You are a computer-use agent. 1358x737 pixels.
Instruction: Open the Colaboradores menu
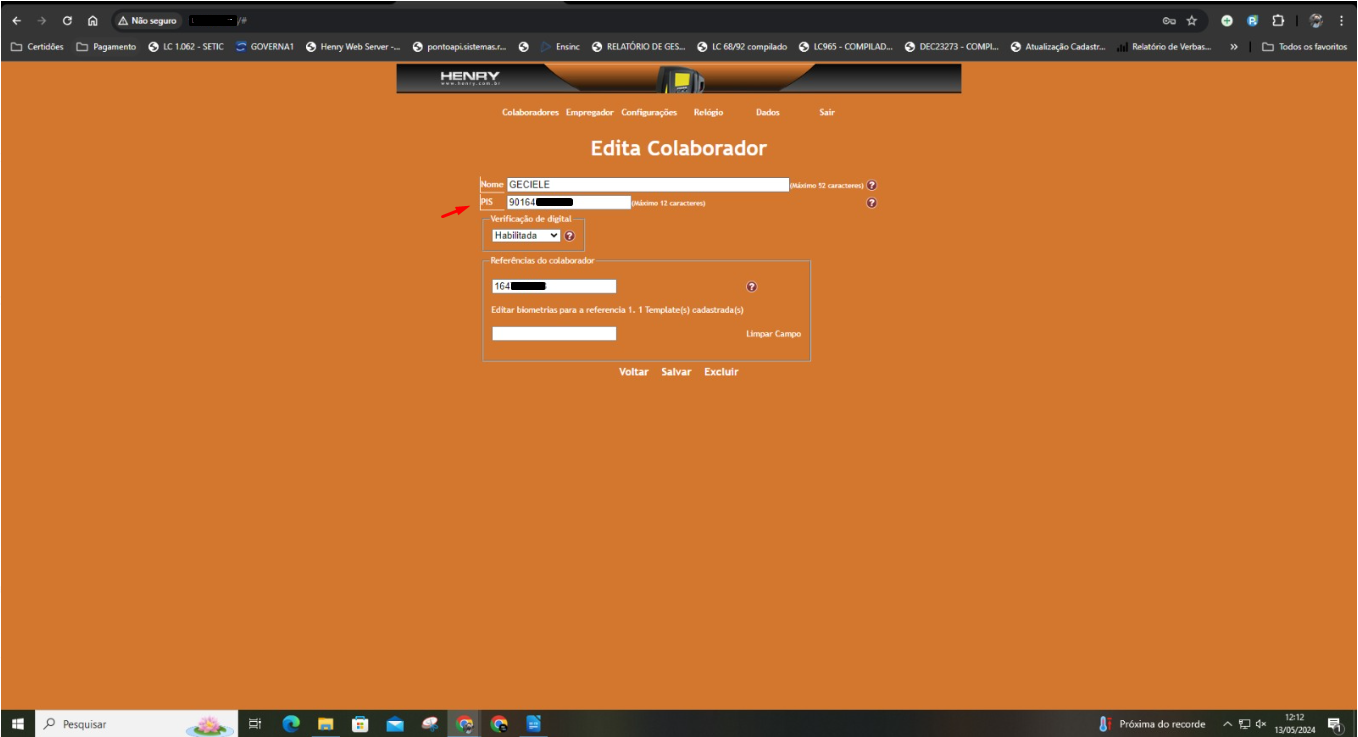click(530, 113)
